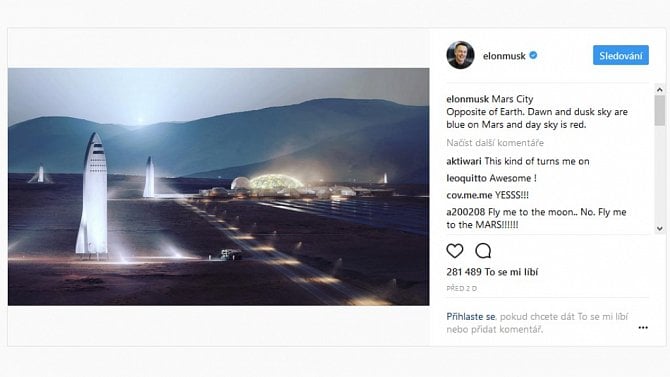Click the comments scrollbar thumb

[660, 110]
